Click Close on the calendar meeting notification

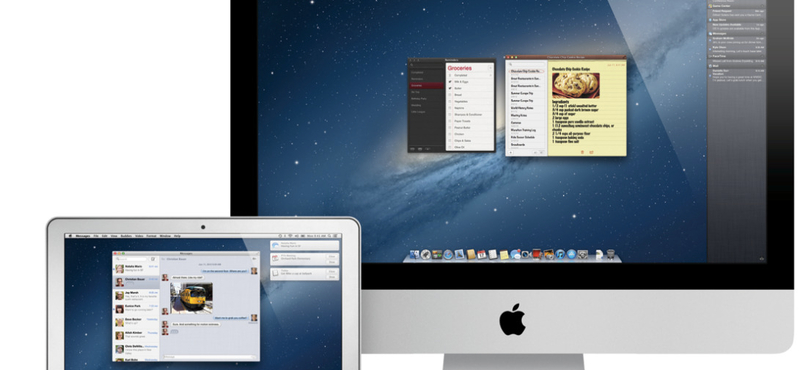pos(332,256)
